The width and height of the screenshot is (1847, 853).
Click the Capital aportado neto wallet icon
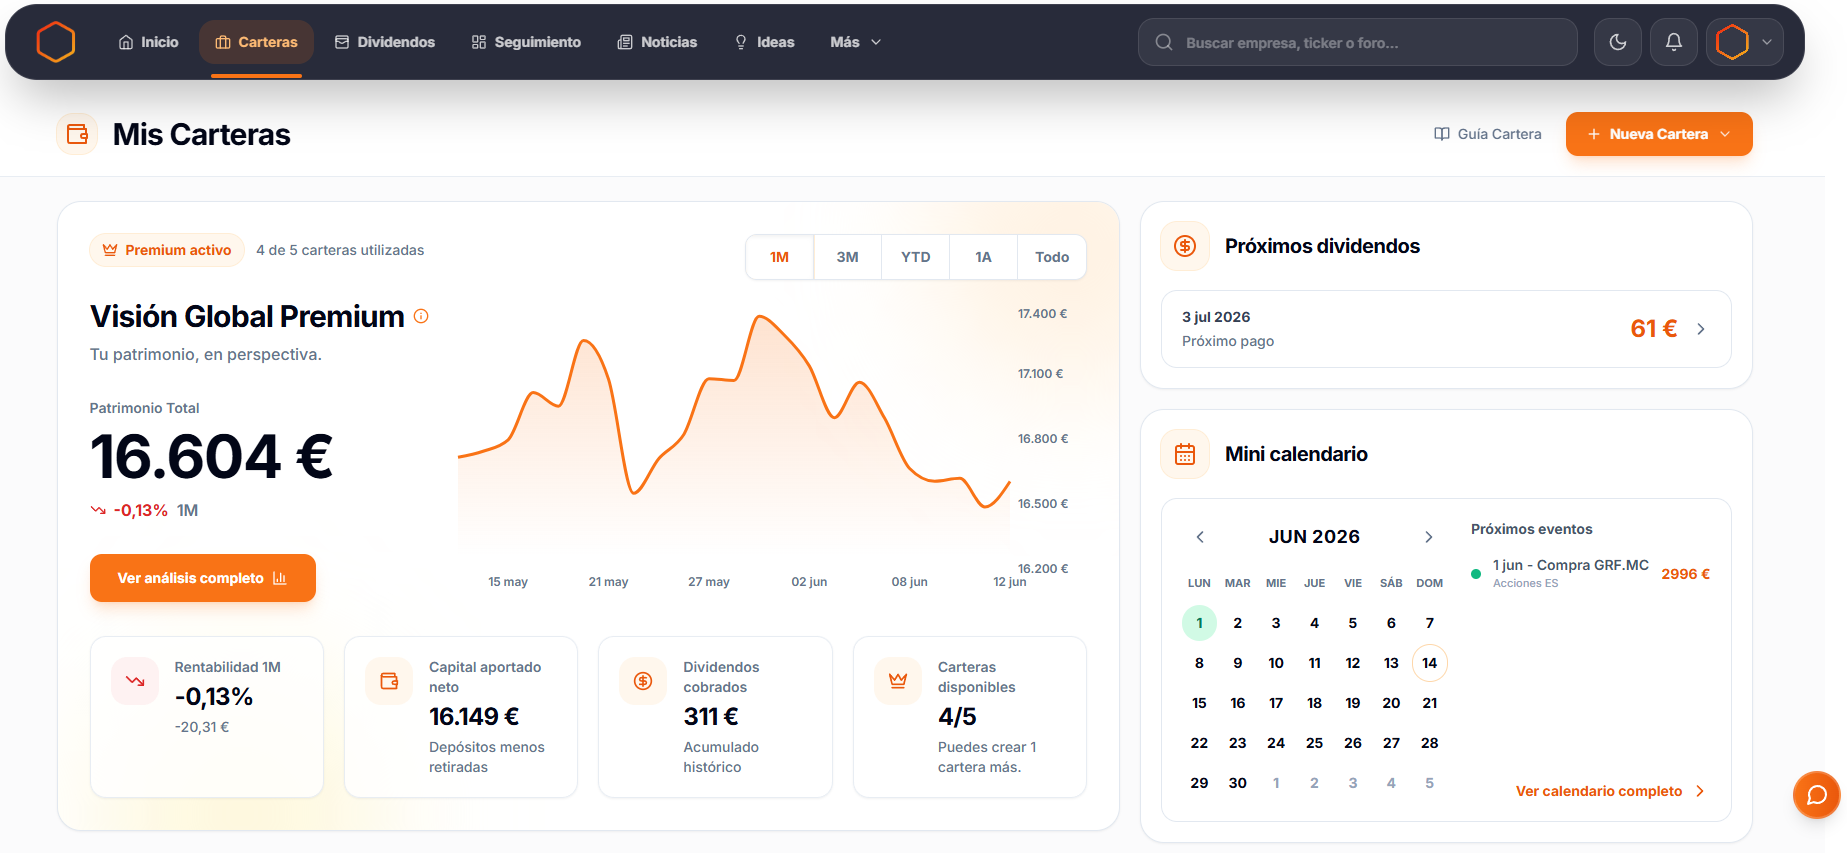coord(389,681)
